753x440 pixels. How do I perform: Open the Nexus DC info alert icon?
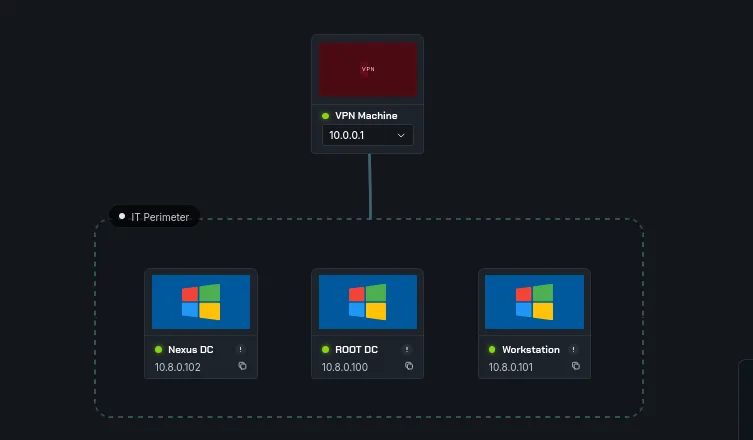pos(241,349)
